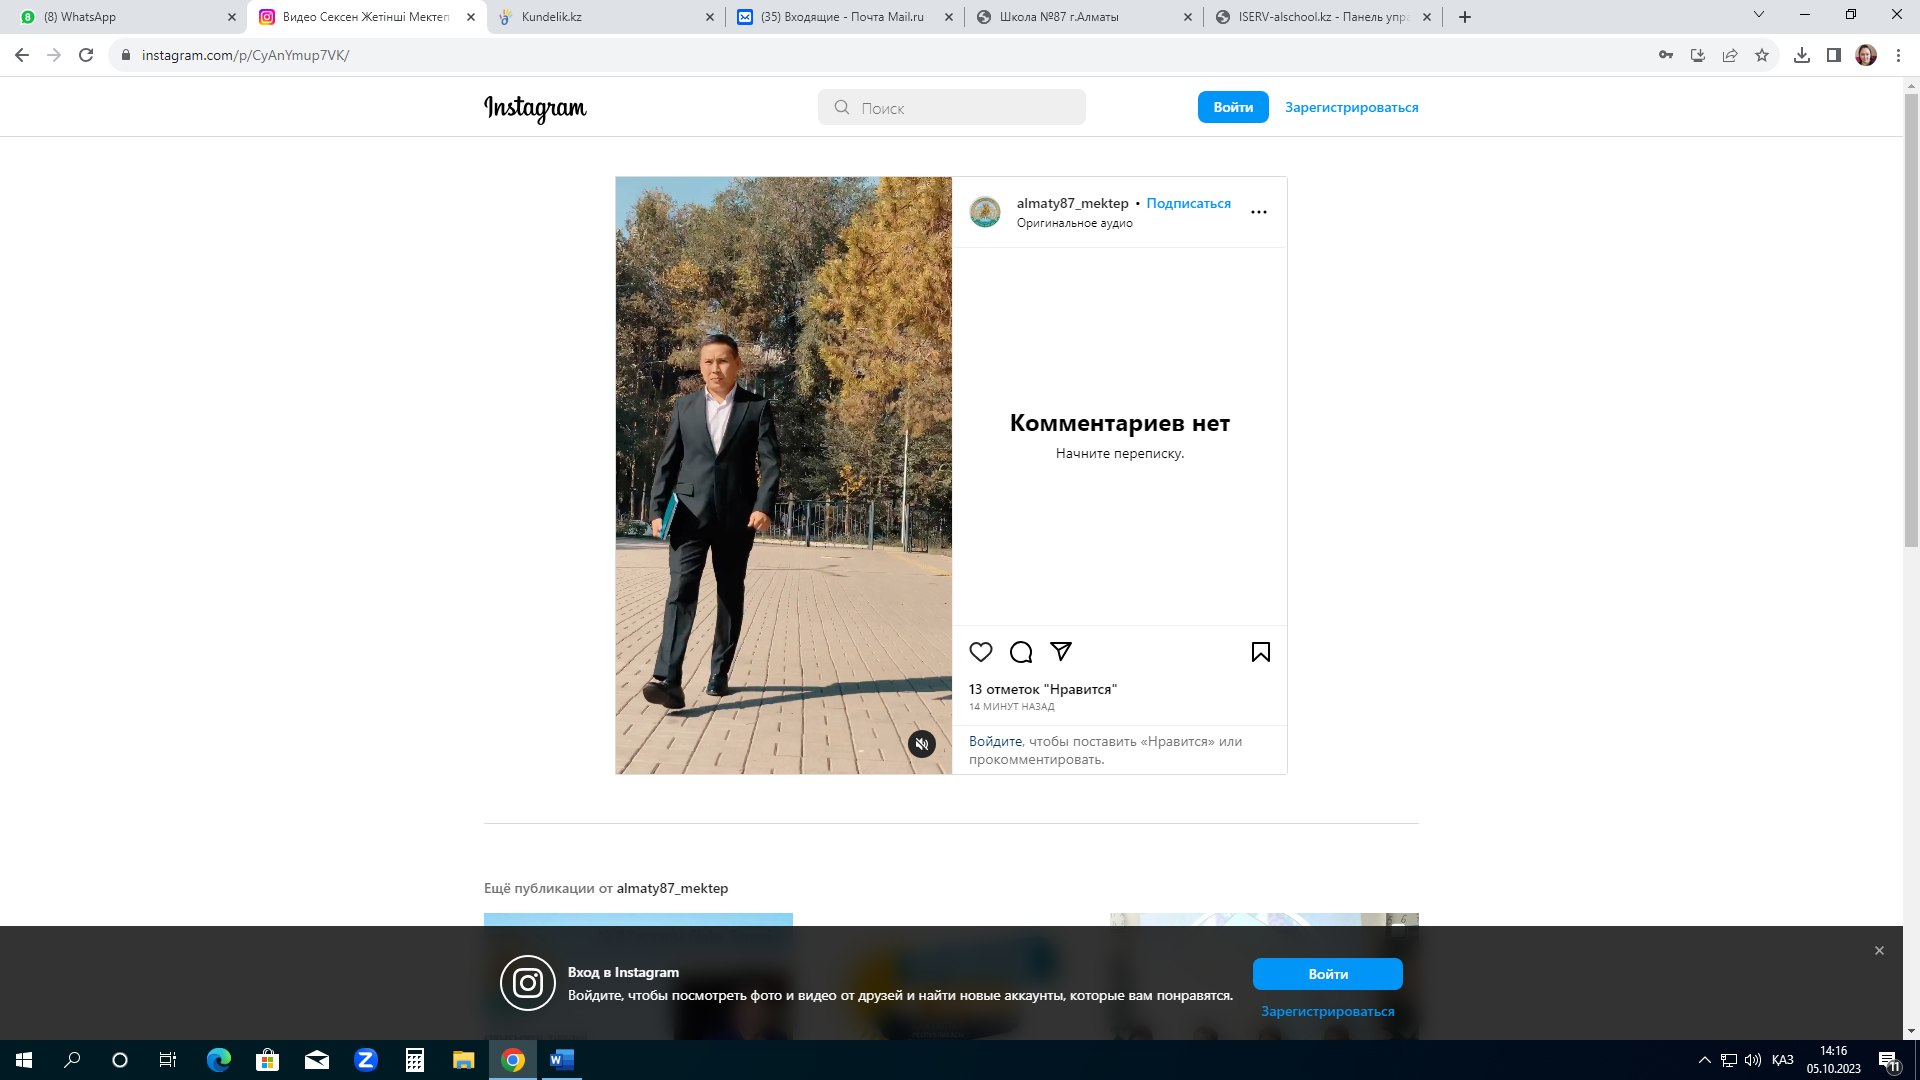Toggle Chrome side panel

(1834, 55)
